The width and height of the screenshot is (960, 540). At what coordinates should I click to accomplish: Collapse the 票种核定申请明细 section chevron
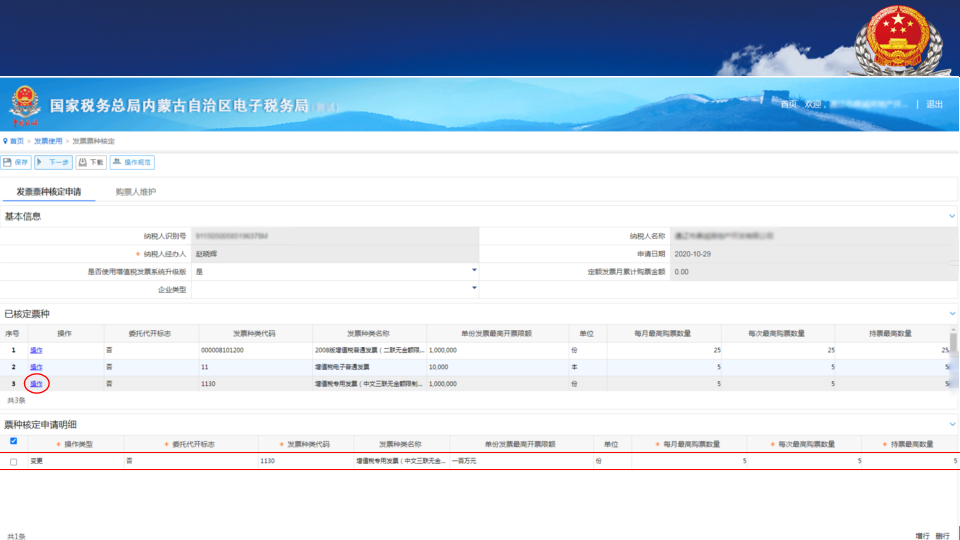coord(952,424)
